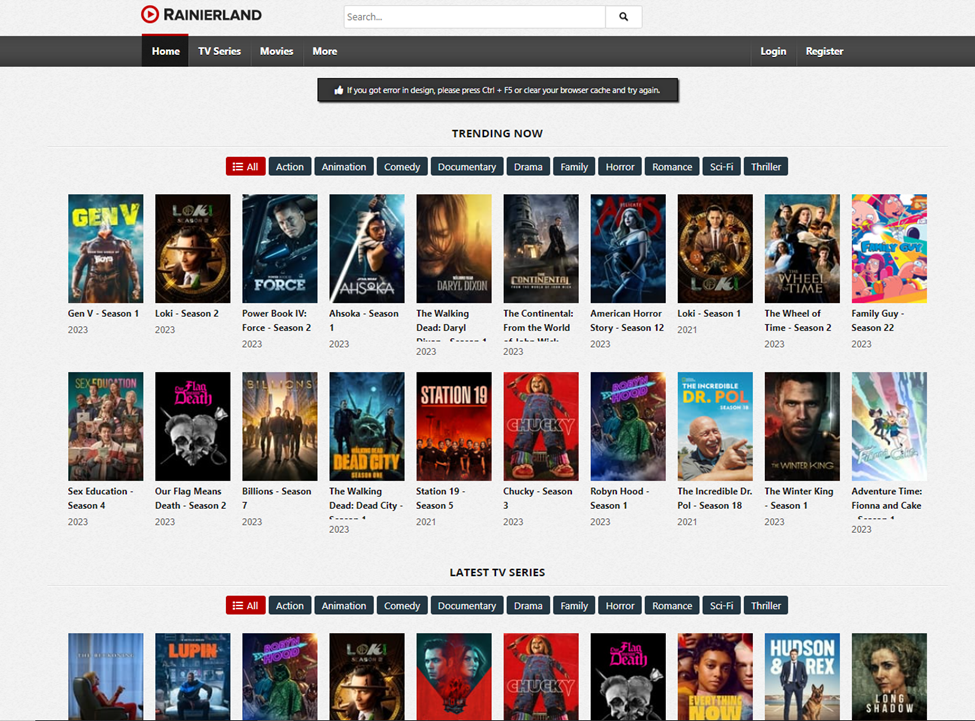The image size is (975, 721).
Task: Select Thriller filter under Trending Now
Action: pos(765,167)
